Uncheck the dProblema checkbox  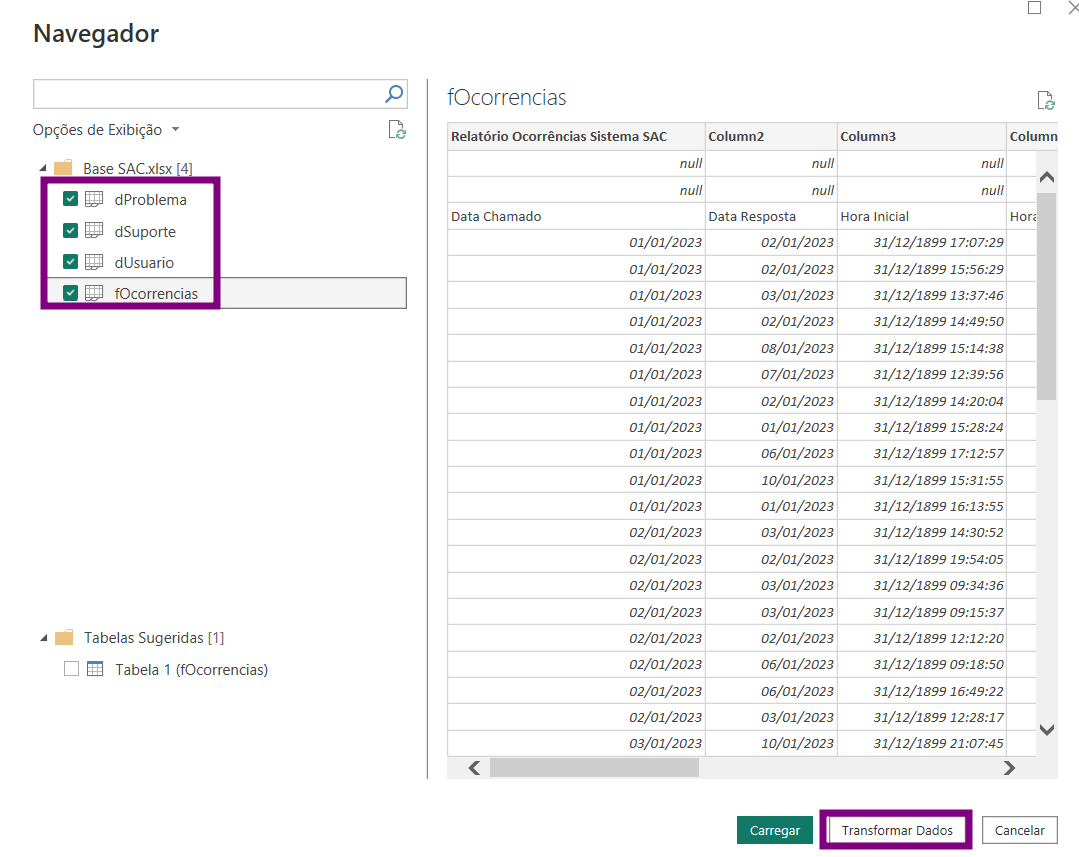click(x=70, y=199)
